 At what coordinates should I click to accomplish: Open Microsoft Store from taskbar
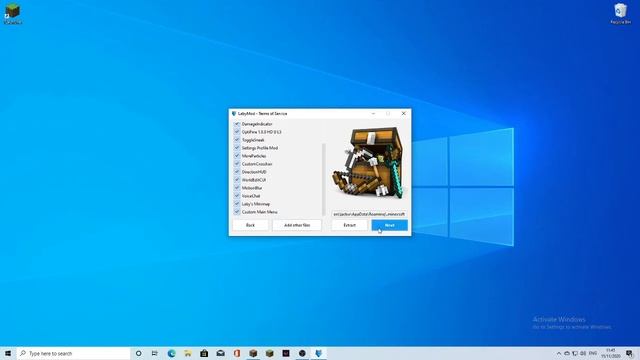pyautogui.click(x=204, y=353)
